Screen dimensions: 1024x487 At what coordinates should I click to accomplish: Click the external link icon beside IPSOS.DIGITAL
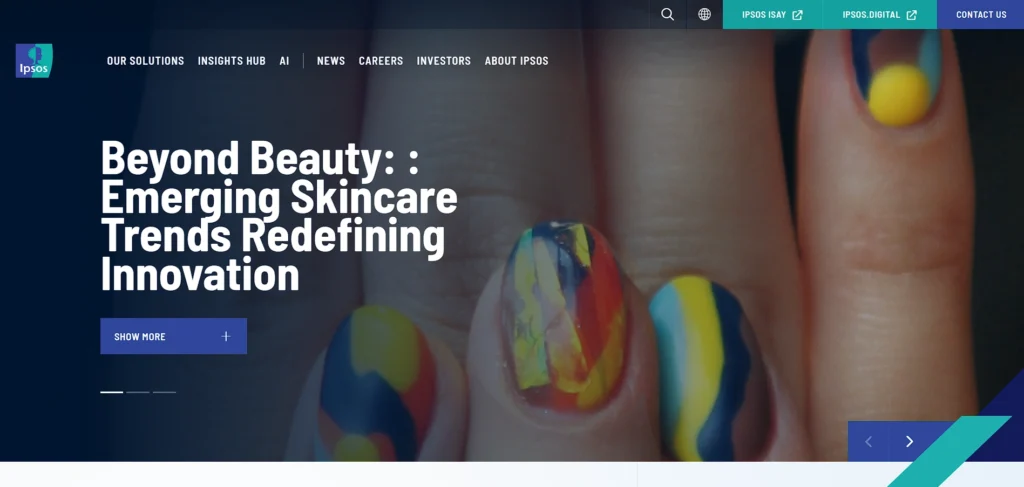[912, 15]
